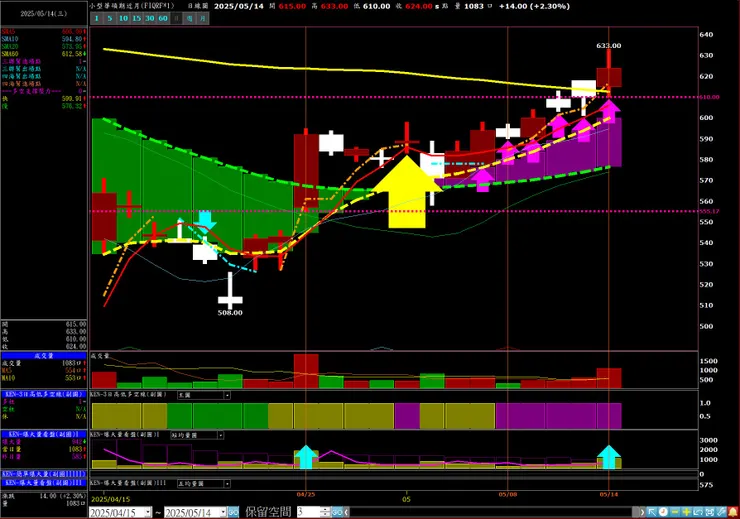Switch to the monthly (月) chart button
This screenshot has width=740, height=519.
(x=202, y=18)
